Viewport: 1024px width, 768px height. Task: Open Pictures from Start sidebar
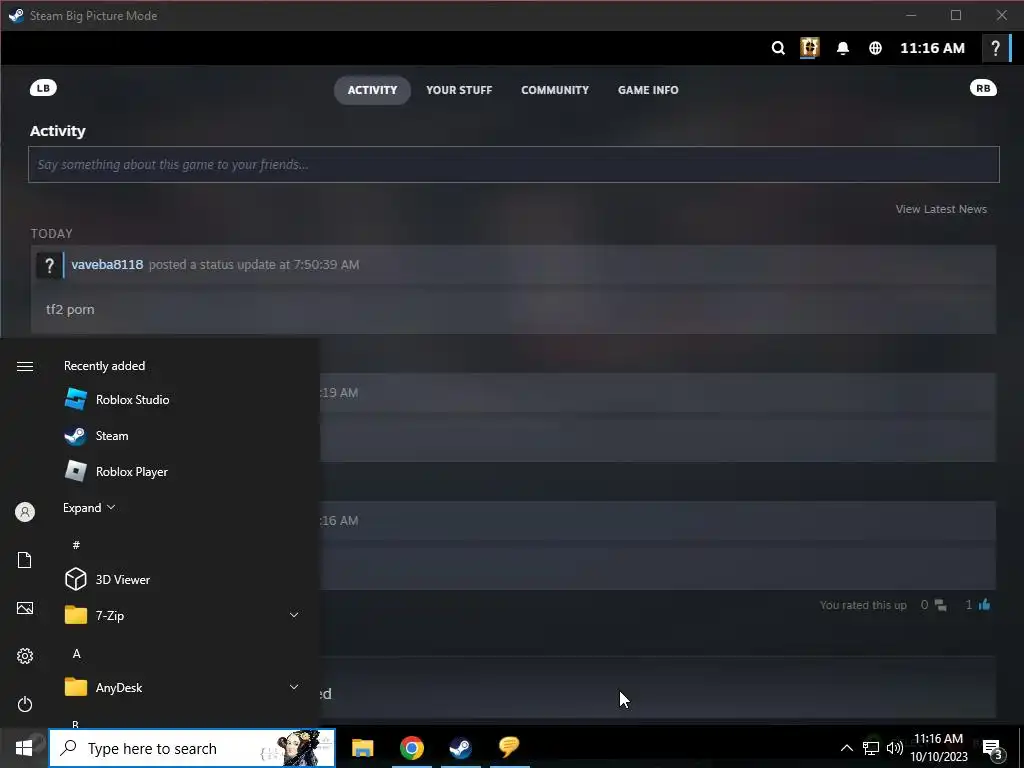tap(25, 608)
